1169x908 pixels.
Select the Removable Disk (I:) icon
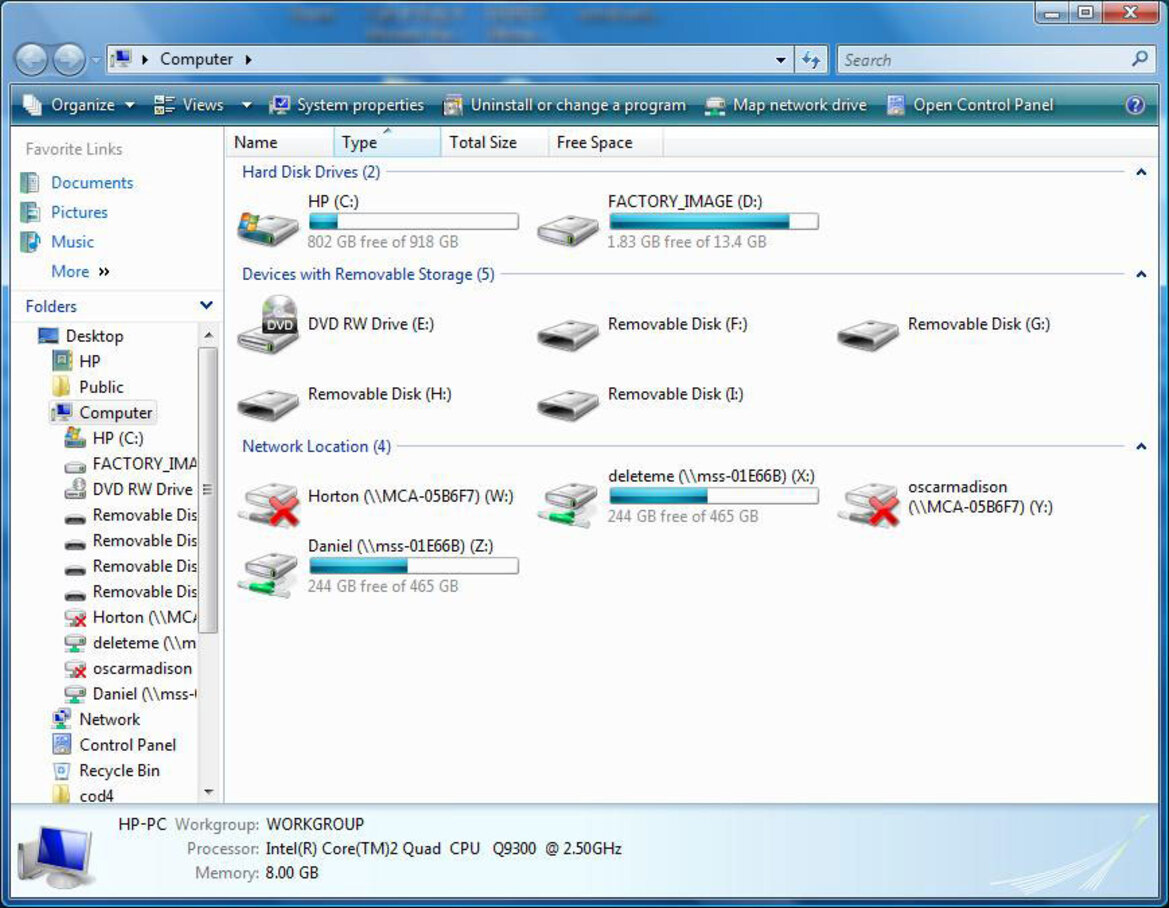pyautogui.click(x=568, y=405)
